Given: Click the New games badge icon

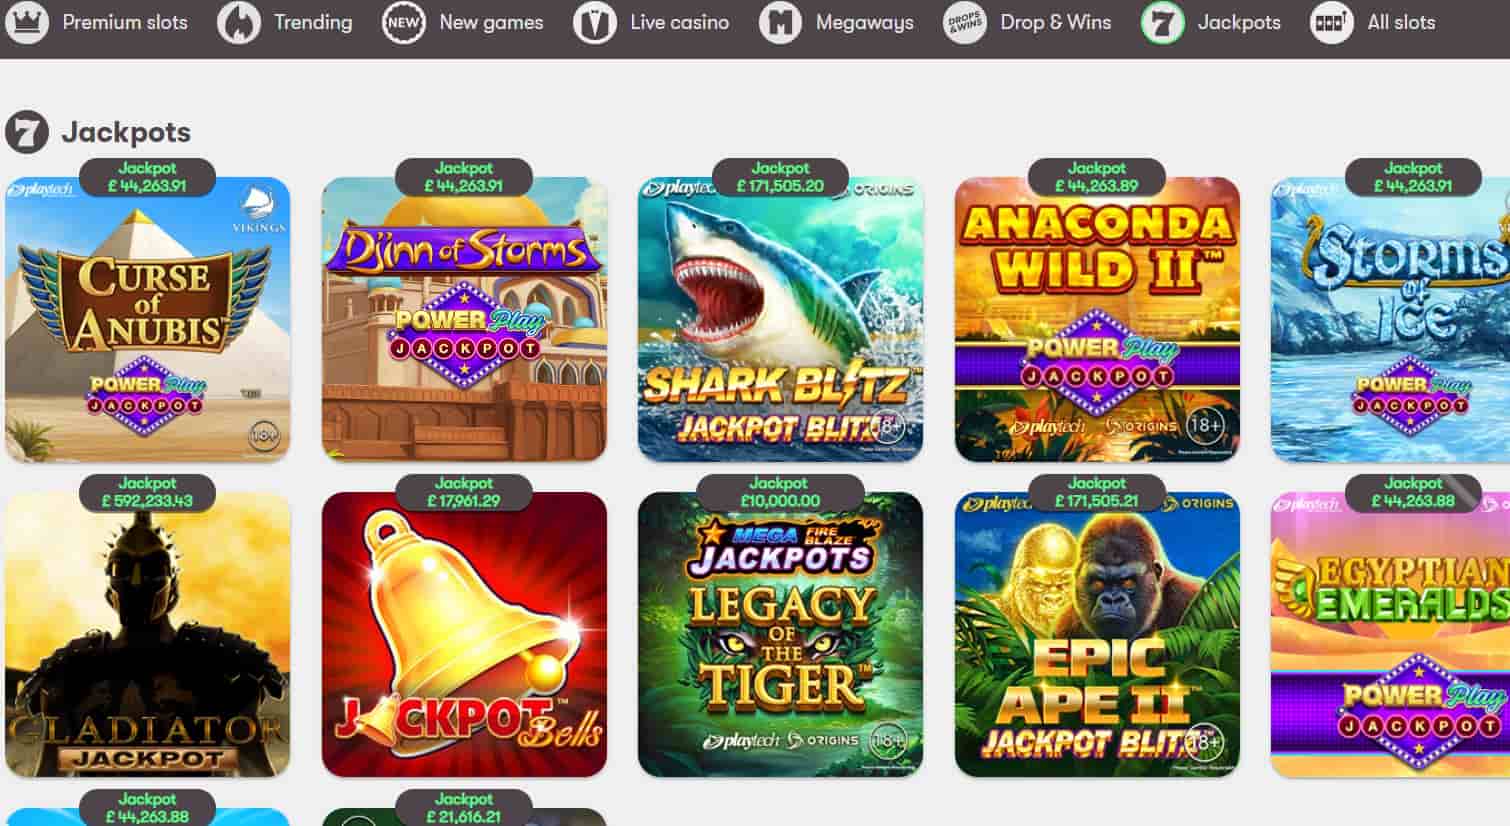Looking at the screenshot, I should tap(403, 22).
